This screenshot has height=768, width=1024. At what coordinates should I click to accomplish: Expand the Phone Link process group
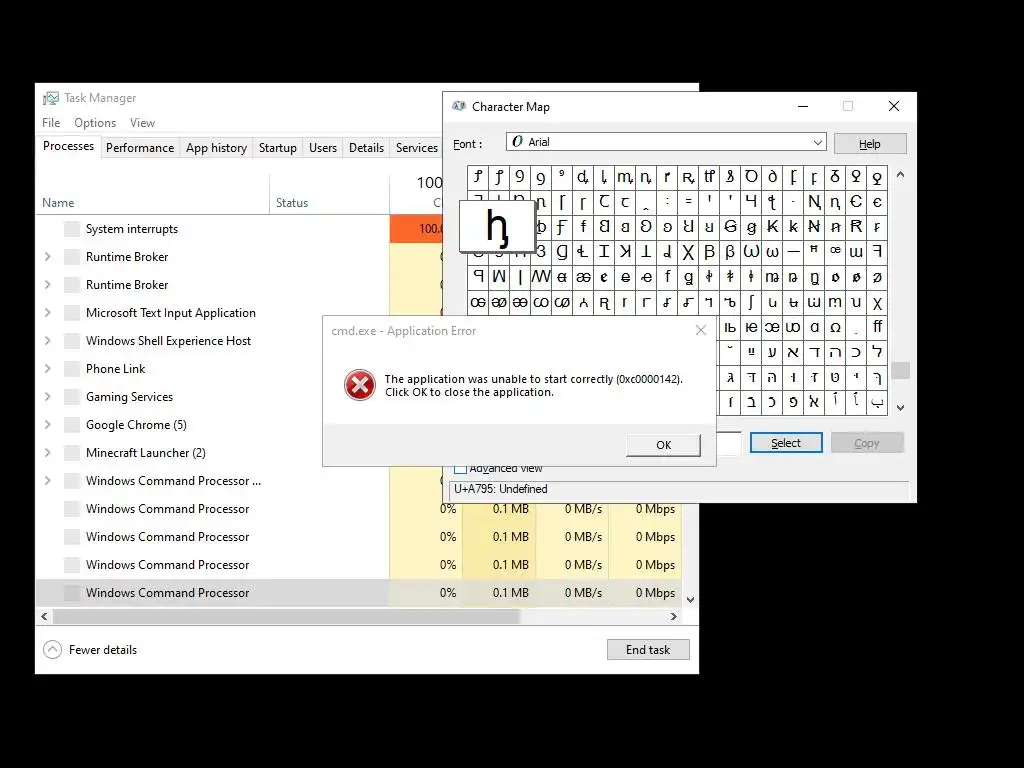click(48, 368)
